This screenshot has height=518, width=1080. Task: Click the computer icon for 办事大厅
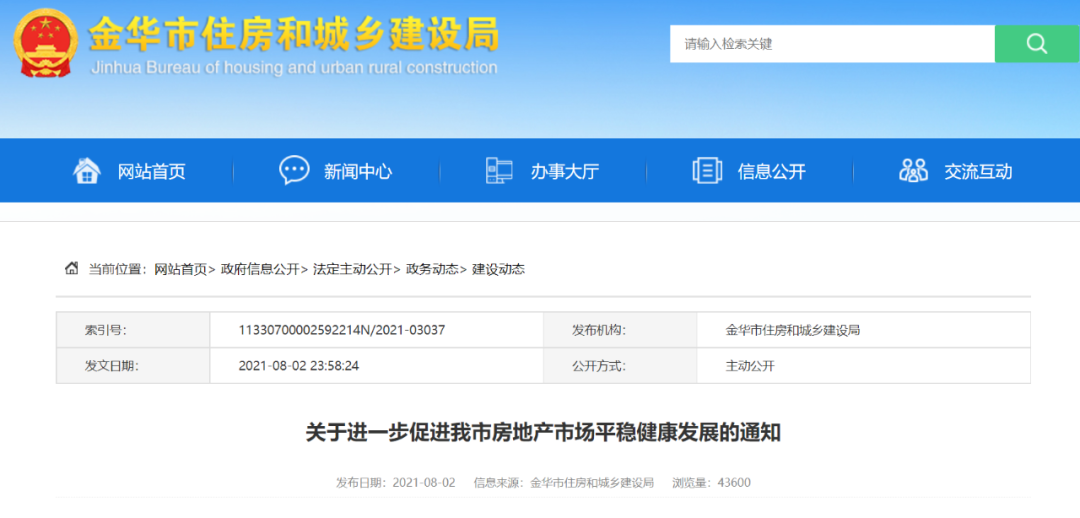(x=499, y=171)
